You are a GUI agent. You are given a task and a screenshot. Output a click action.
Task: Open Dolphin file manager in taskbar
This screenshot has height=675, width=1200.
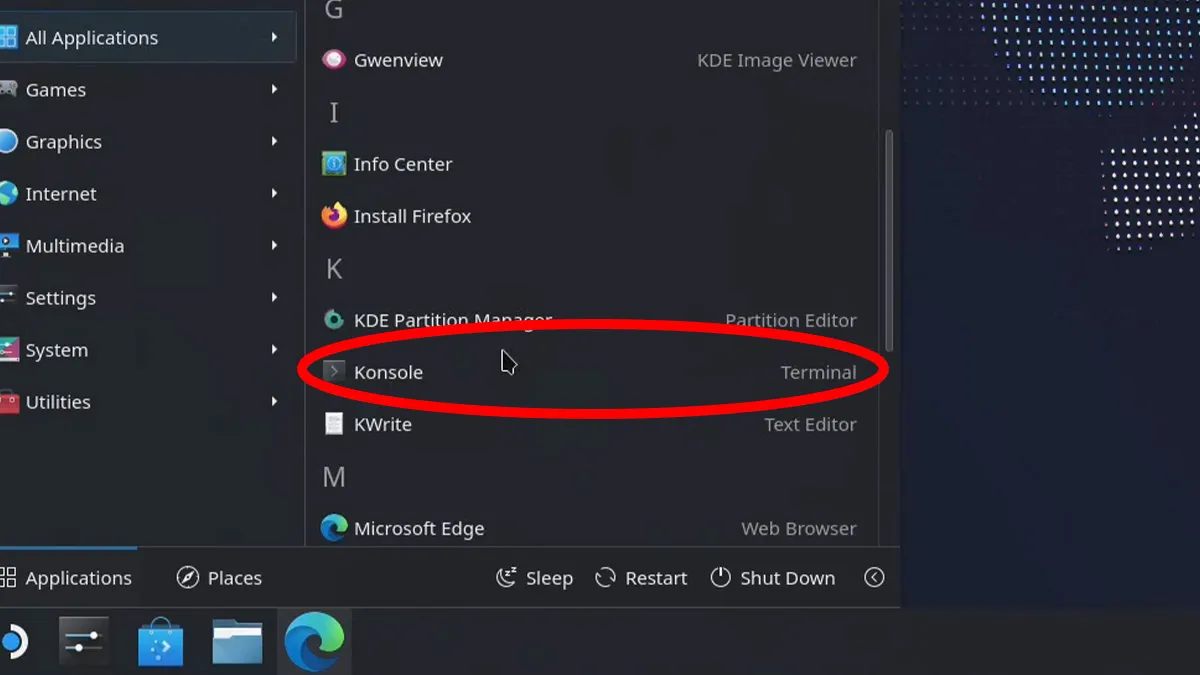point(237,642)
